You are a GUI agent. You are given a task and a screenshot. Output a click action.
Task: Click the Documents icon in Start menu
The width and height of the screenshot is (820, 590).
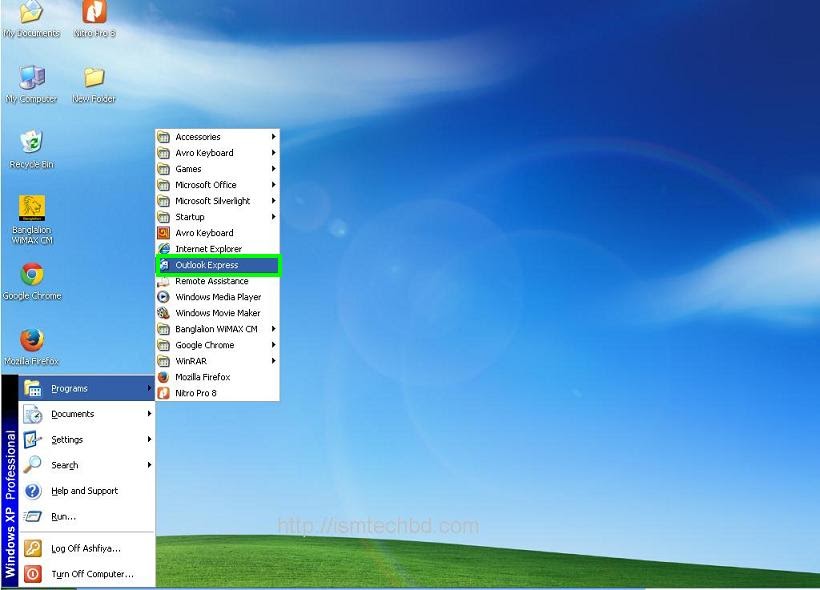[32, 414]
